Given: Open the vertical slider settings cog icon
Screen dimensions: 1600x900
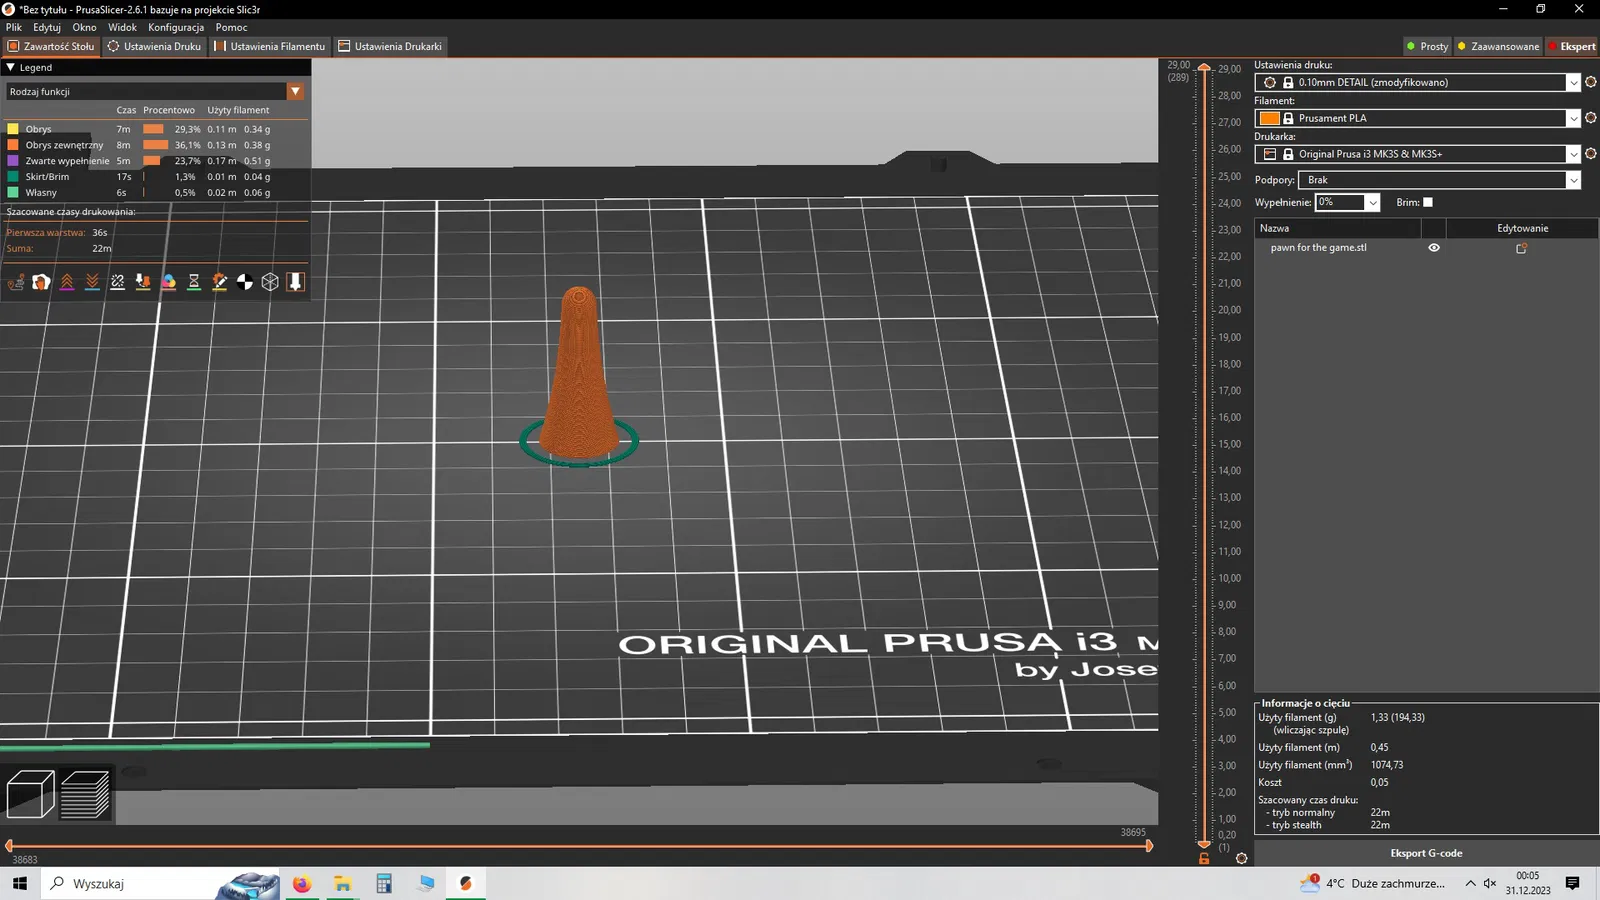Looking at the screenshot, I should 1242,858.
